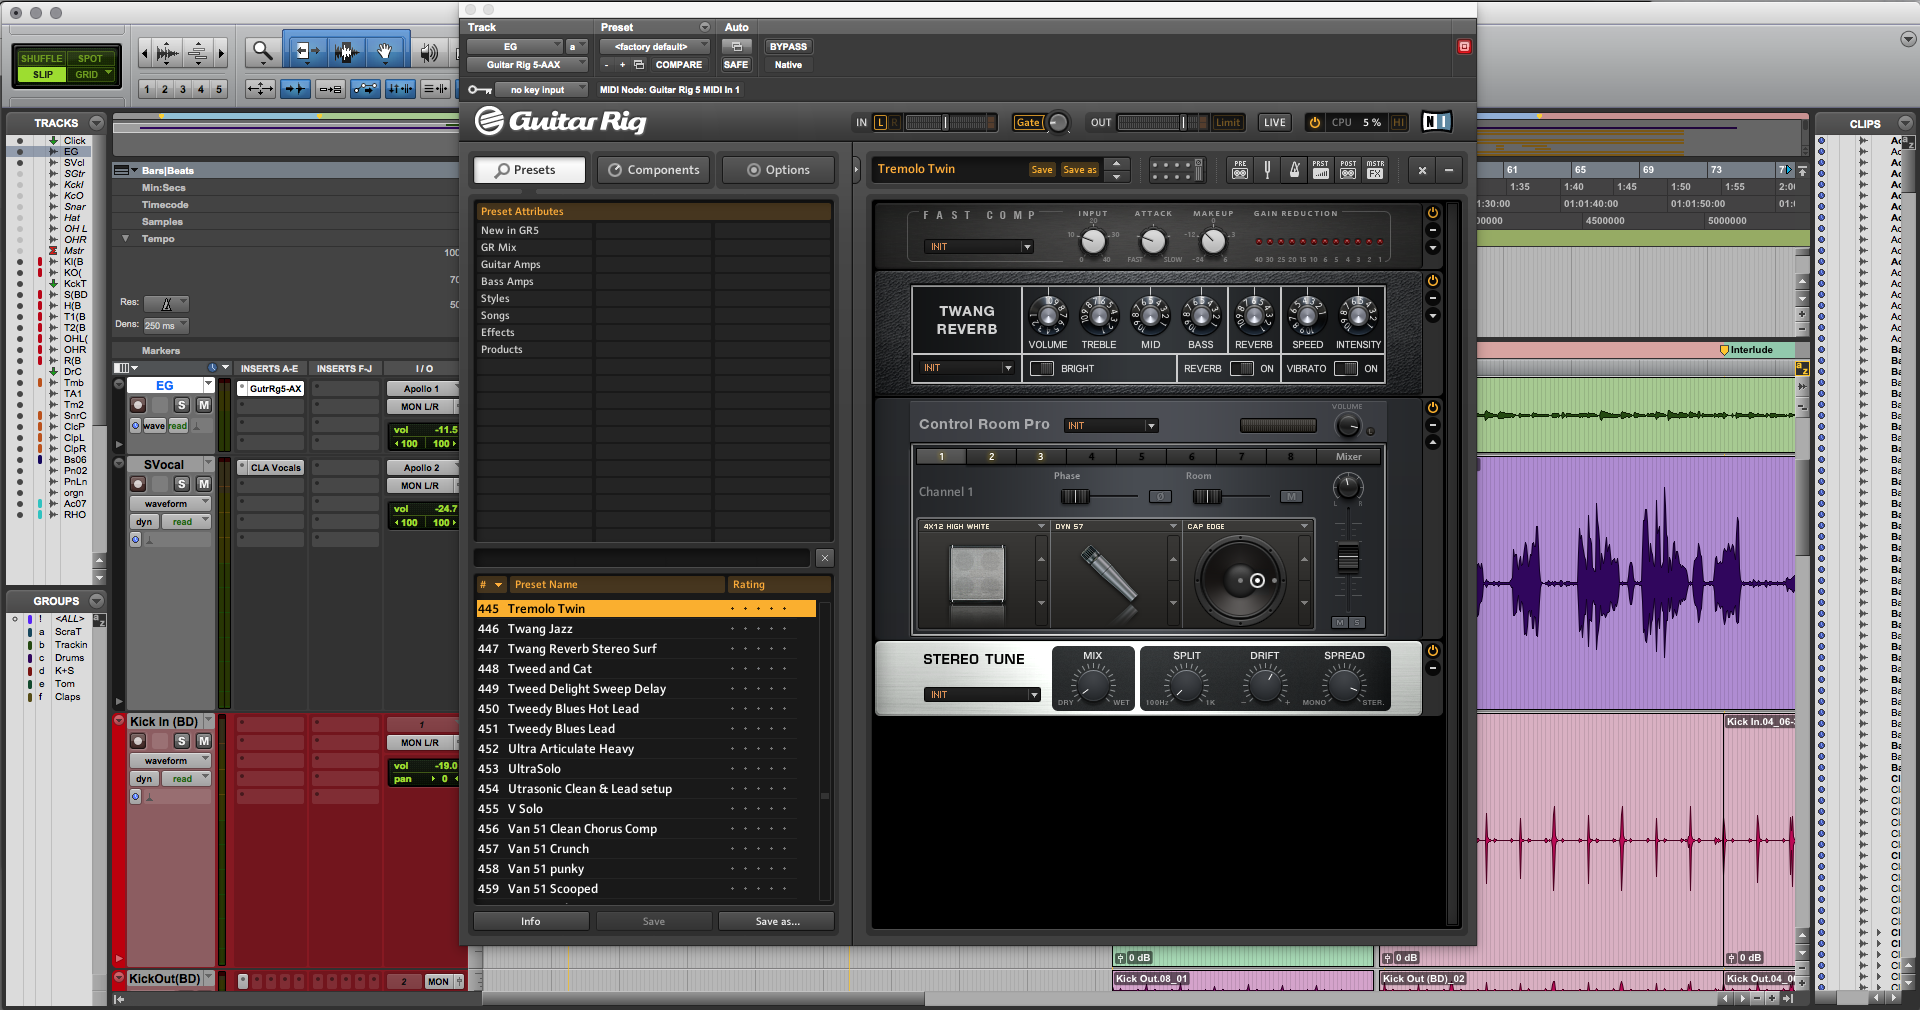Open Control Room Pro INIT dropdown
The width and height of the screenshot is (1920, 1010).
[x=1111, y=425]
